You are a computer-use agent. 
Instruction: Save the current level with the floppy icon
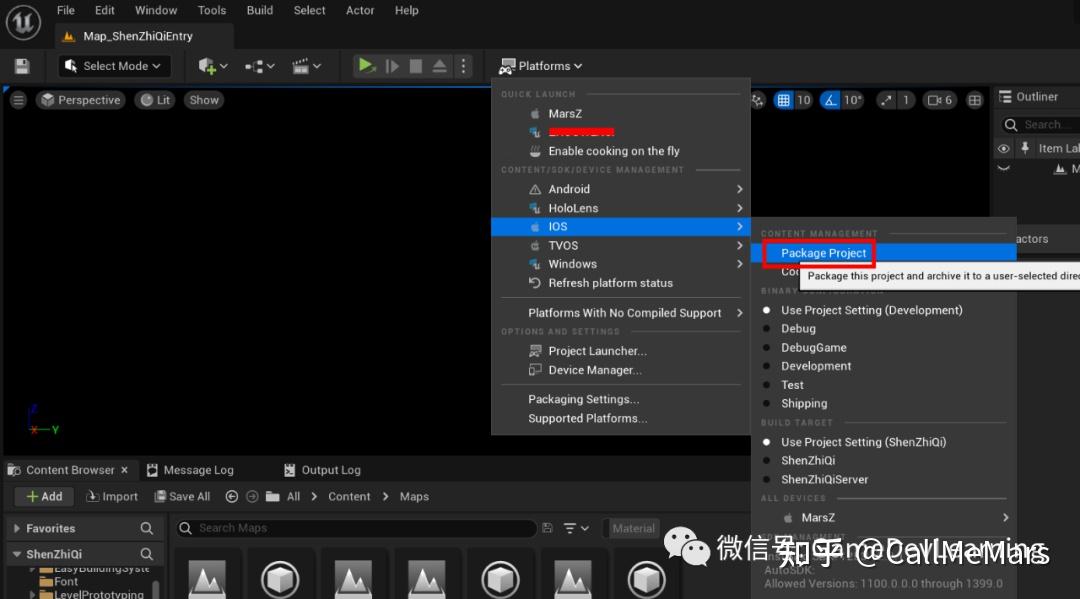pyautogui.click(x=22, y=66)
